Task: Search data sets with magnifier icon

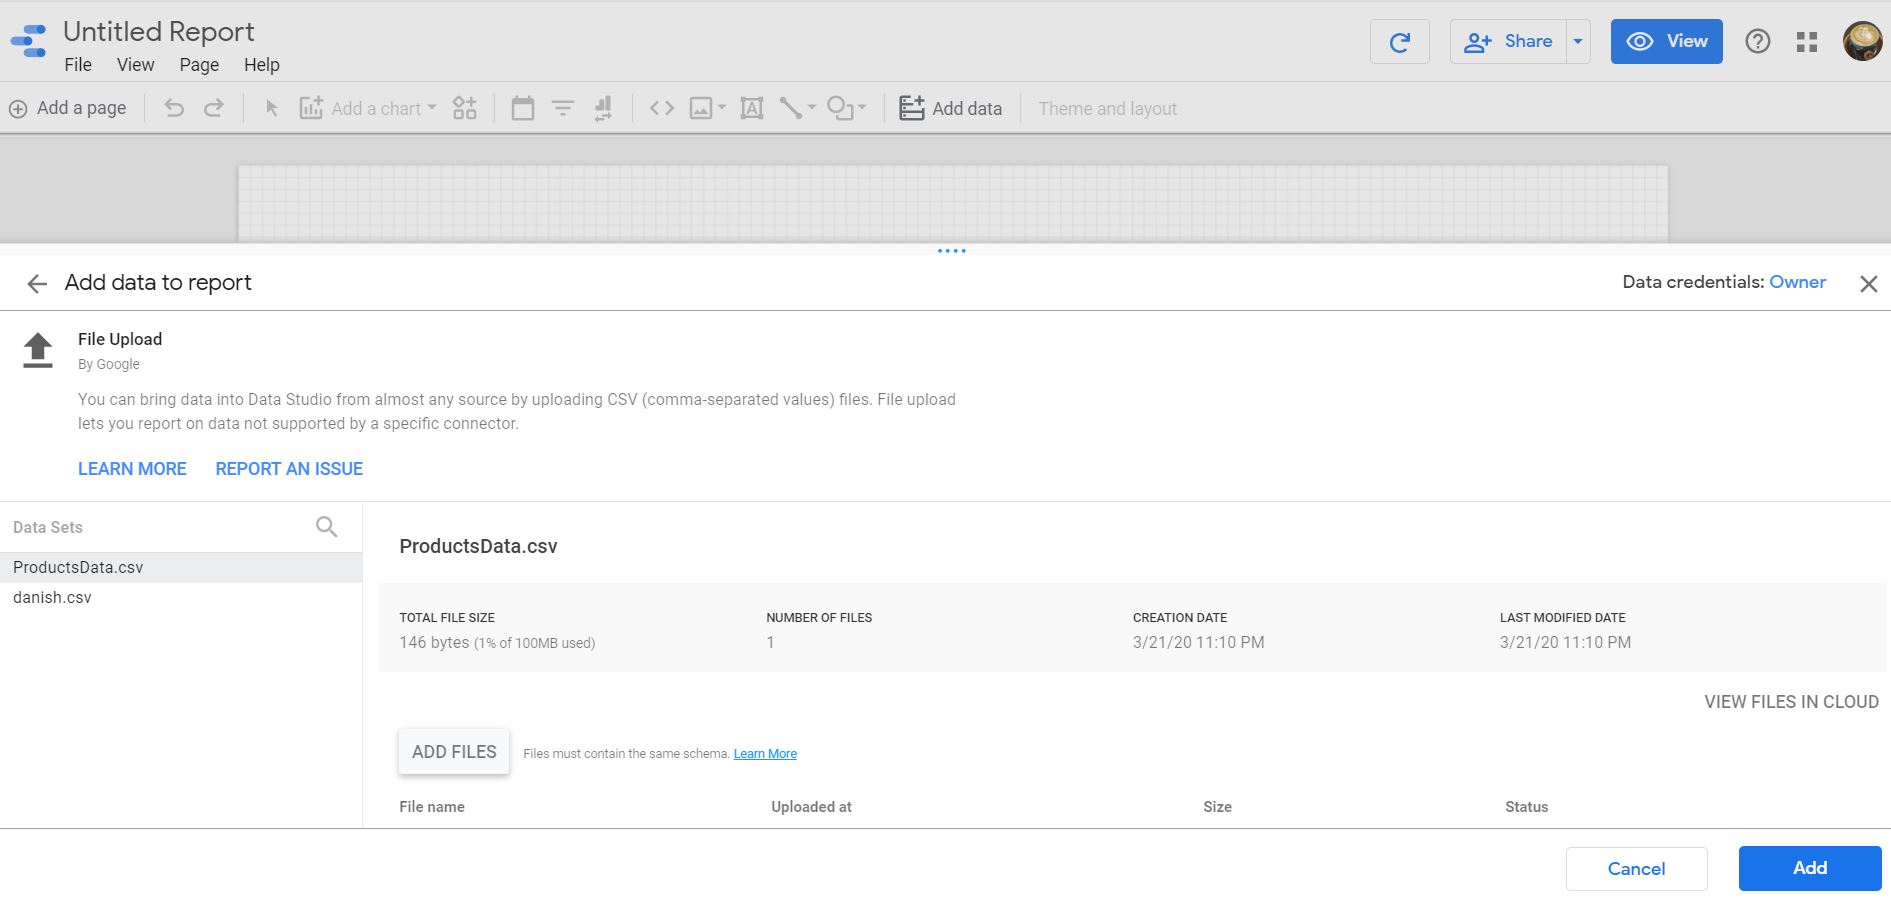Action: [x=326, y=527]
